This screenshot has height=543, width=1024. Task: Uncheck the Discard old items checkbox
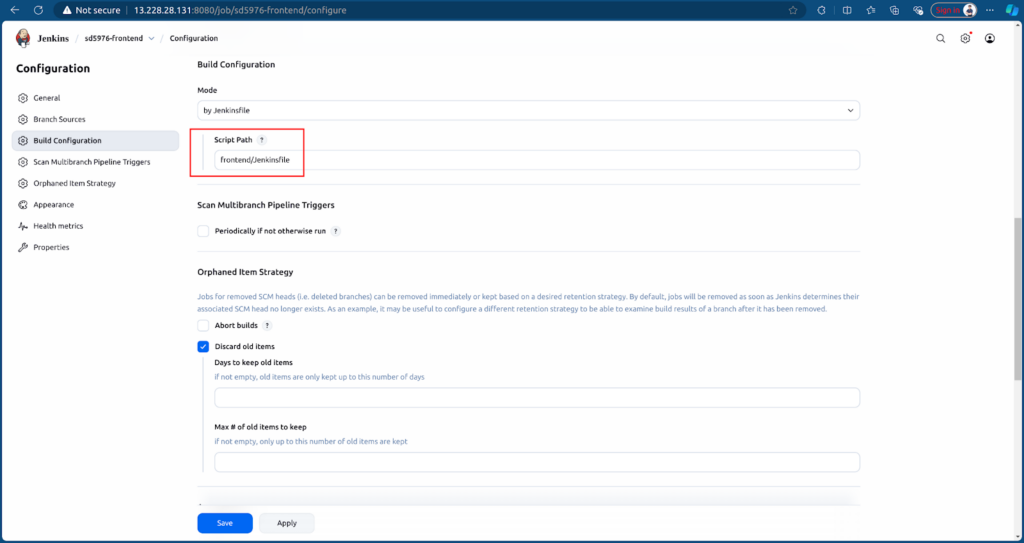pos(204,346)
